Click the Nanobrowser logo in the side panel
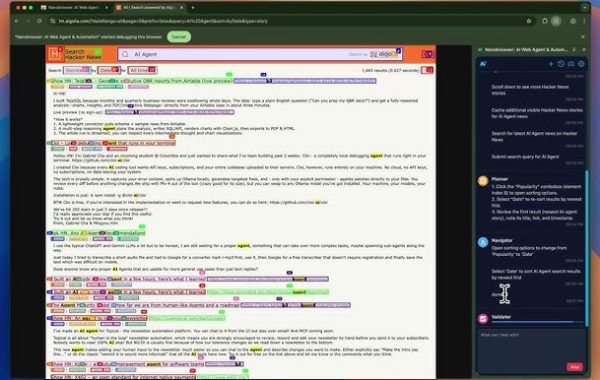This screenshot has width=600, height=380. click(483, 64)
